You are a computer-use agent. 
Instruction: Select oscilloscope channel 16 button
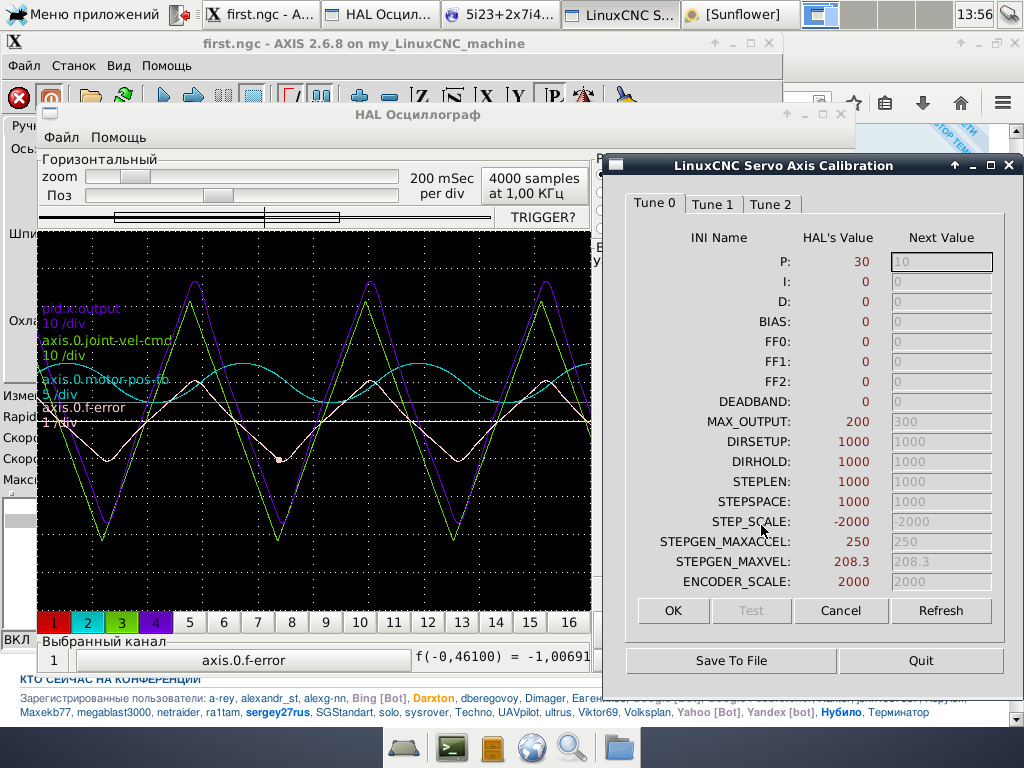pyautogui.click(x=568, y=623)
